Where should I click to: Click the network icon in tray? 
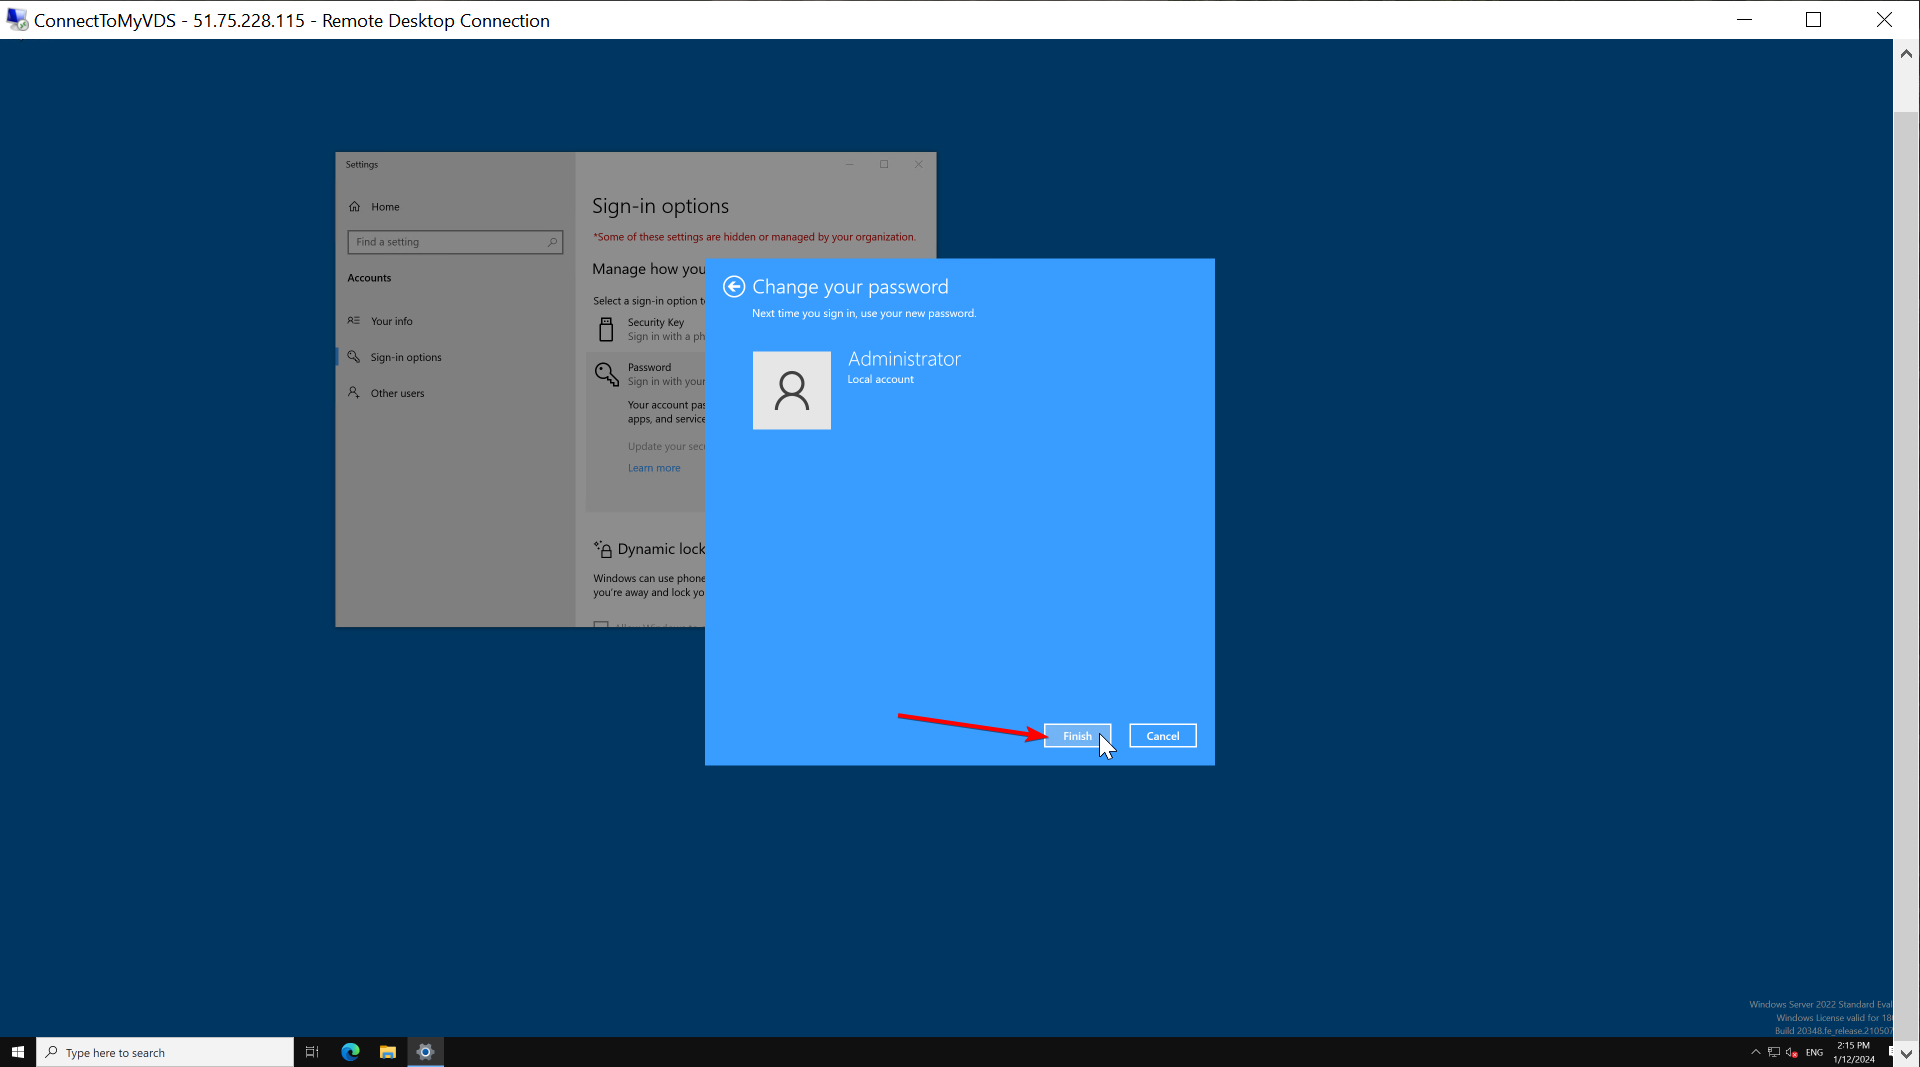coord(1773,1052)
